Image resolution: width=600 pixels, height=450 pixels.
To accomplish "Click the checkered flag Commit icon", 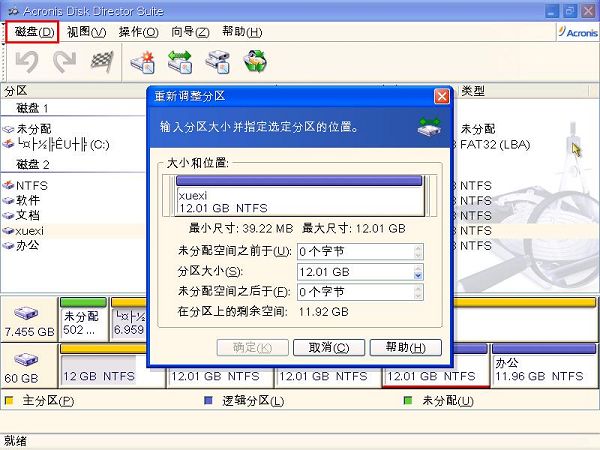I will tap(102, 62).
